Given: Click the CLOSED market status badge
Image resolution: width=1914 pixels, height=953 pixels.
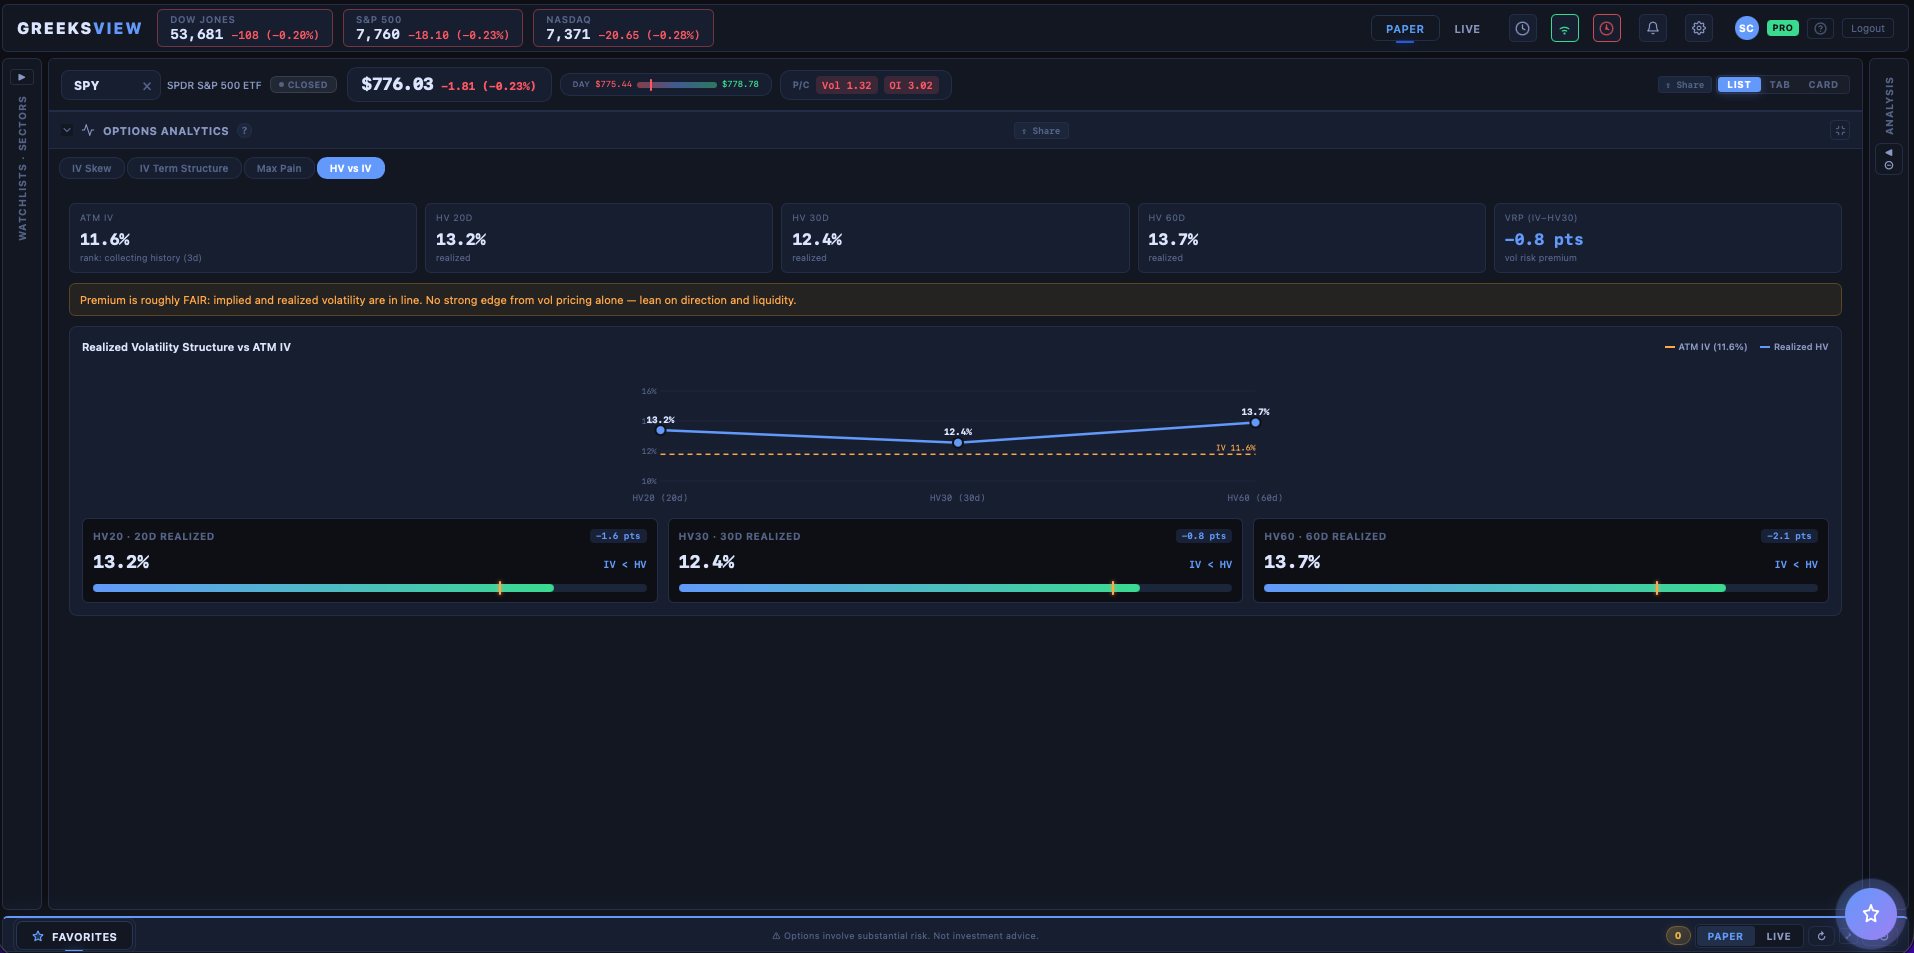Looking at the screenshot, I should coord(303,85).
